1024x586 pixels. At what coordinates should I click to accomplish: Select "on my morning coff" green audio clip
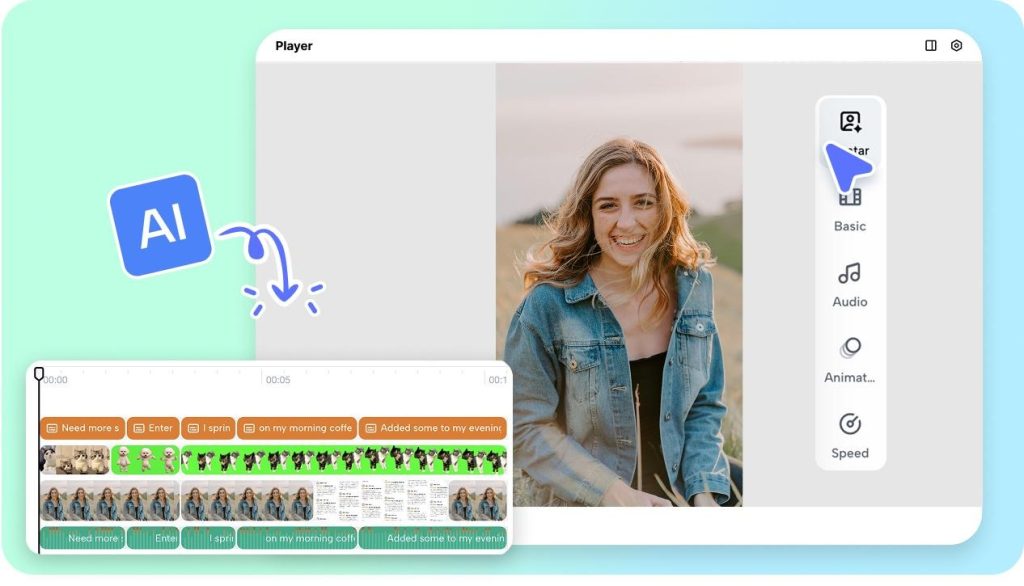coord(296,538)
